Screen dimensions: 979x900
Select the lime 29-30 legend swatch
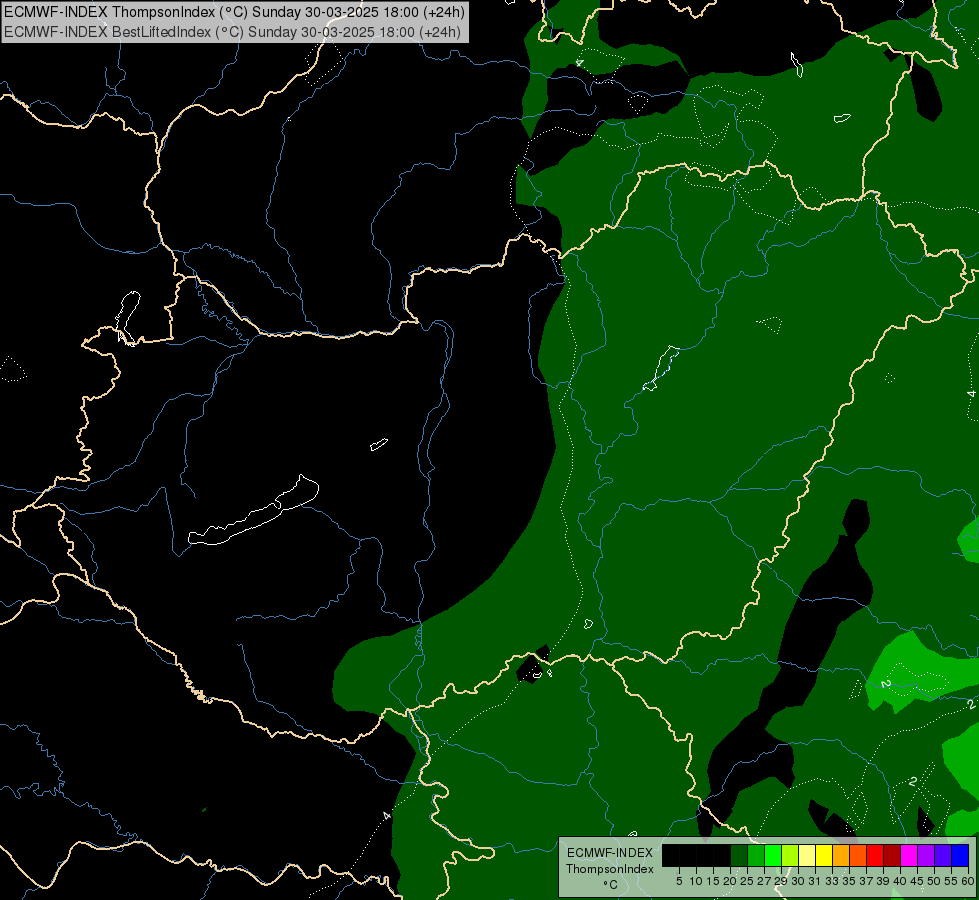click(790, 855)
